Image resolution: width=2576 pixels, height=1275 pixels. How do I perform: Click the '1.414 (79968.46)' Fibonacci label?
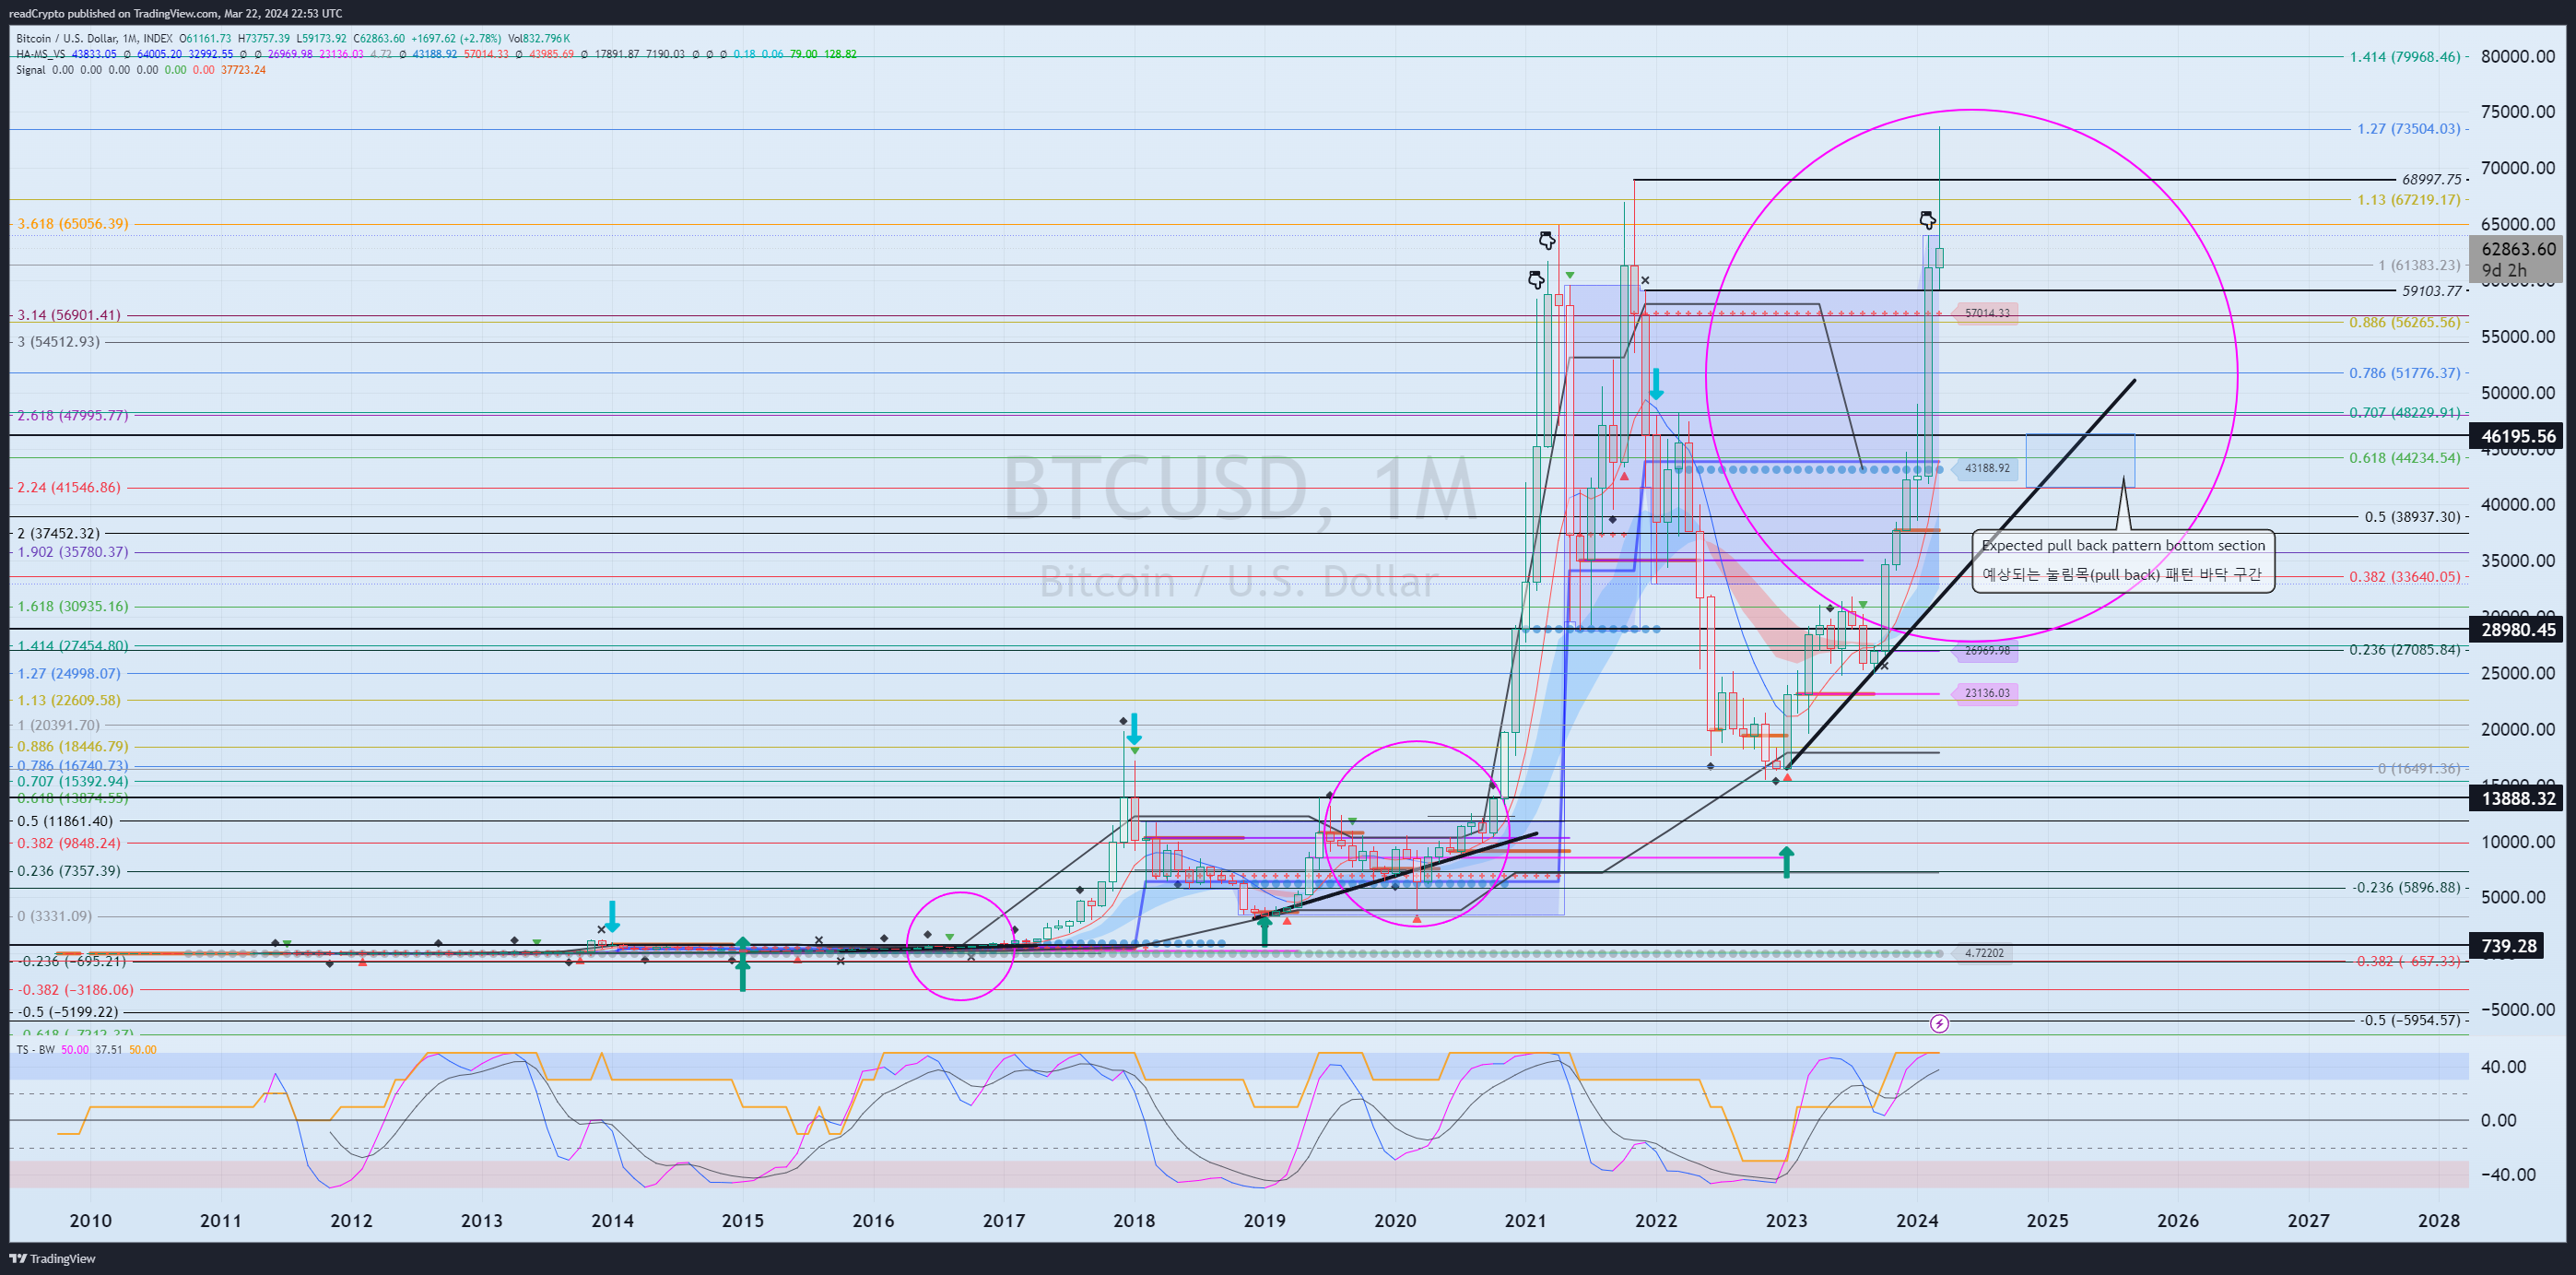tap(2404, 57)
